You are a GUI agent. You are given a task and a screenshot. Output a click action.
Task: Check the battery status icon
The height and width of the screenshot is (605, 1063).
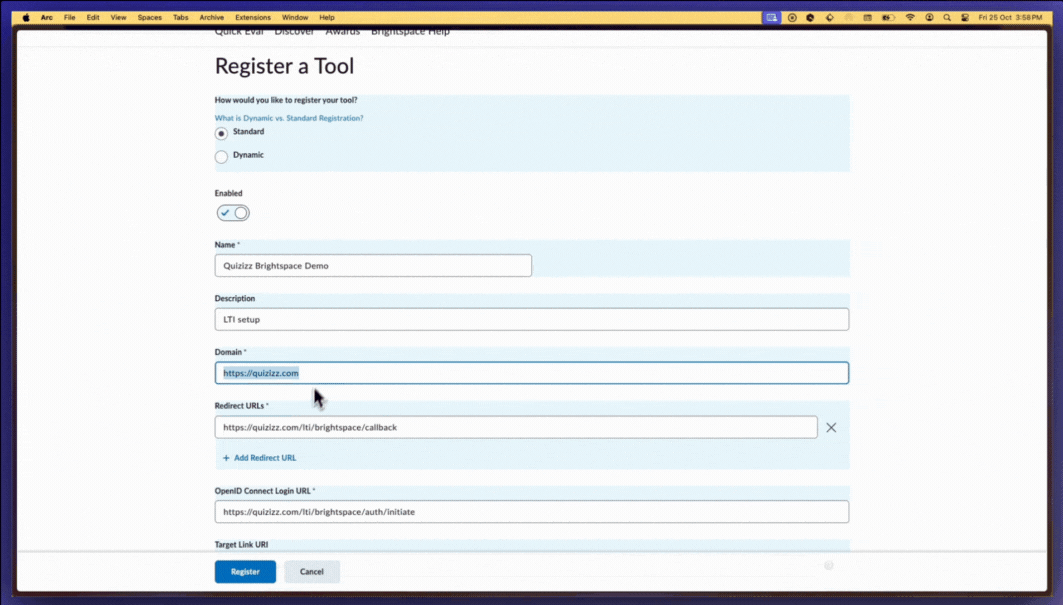click(x=888, y=18)
